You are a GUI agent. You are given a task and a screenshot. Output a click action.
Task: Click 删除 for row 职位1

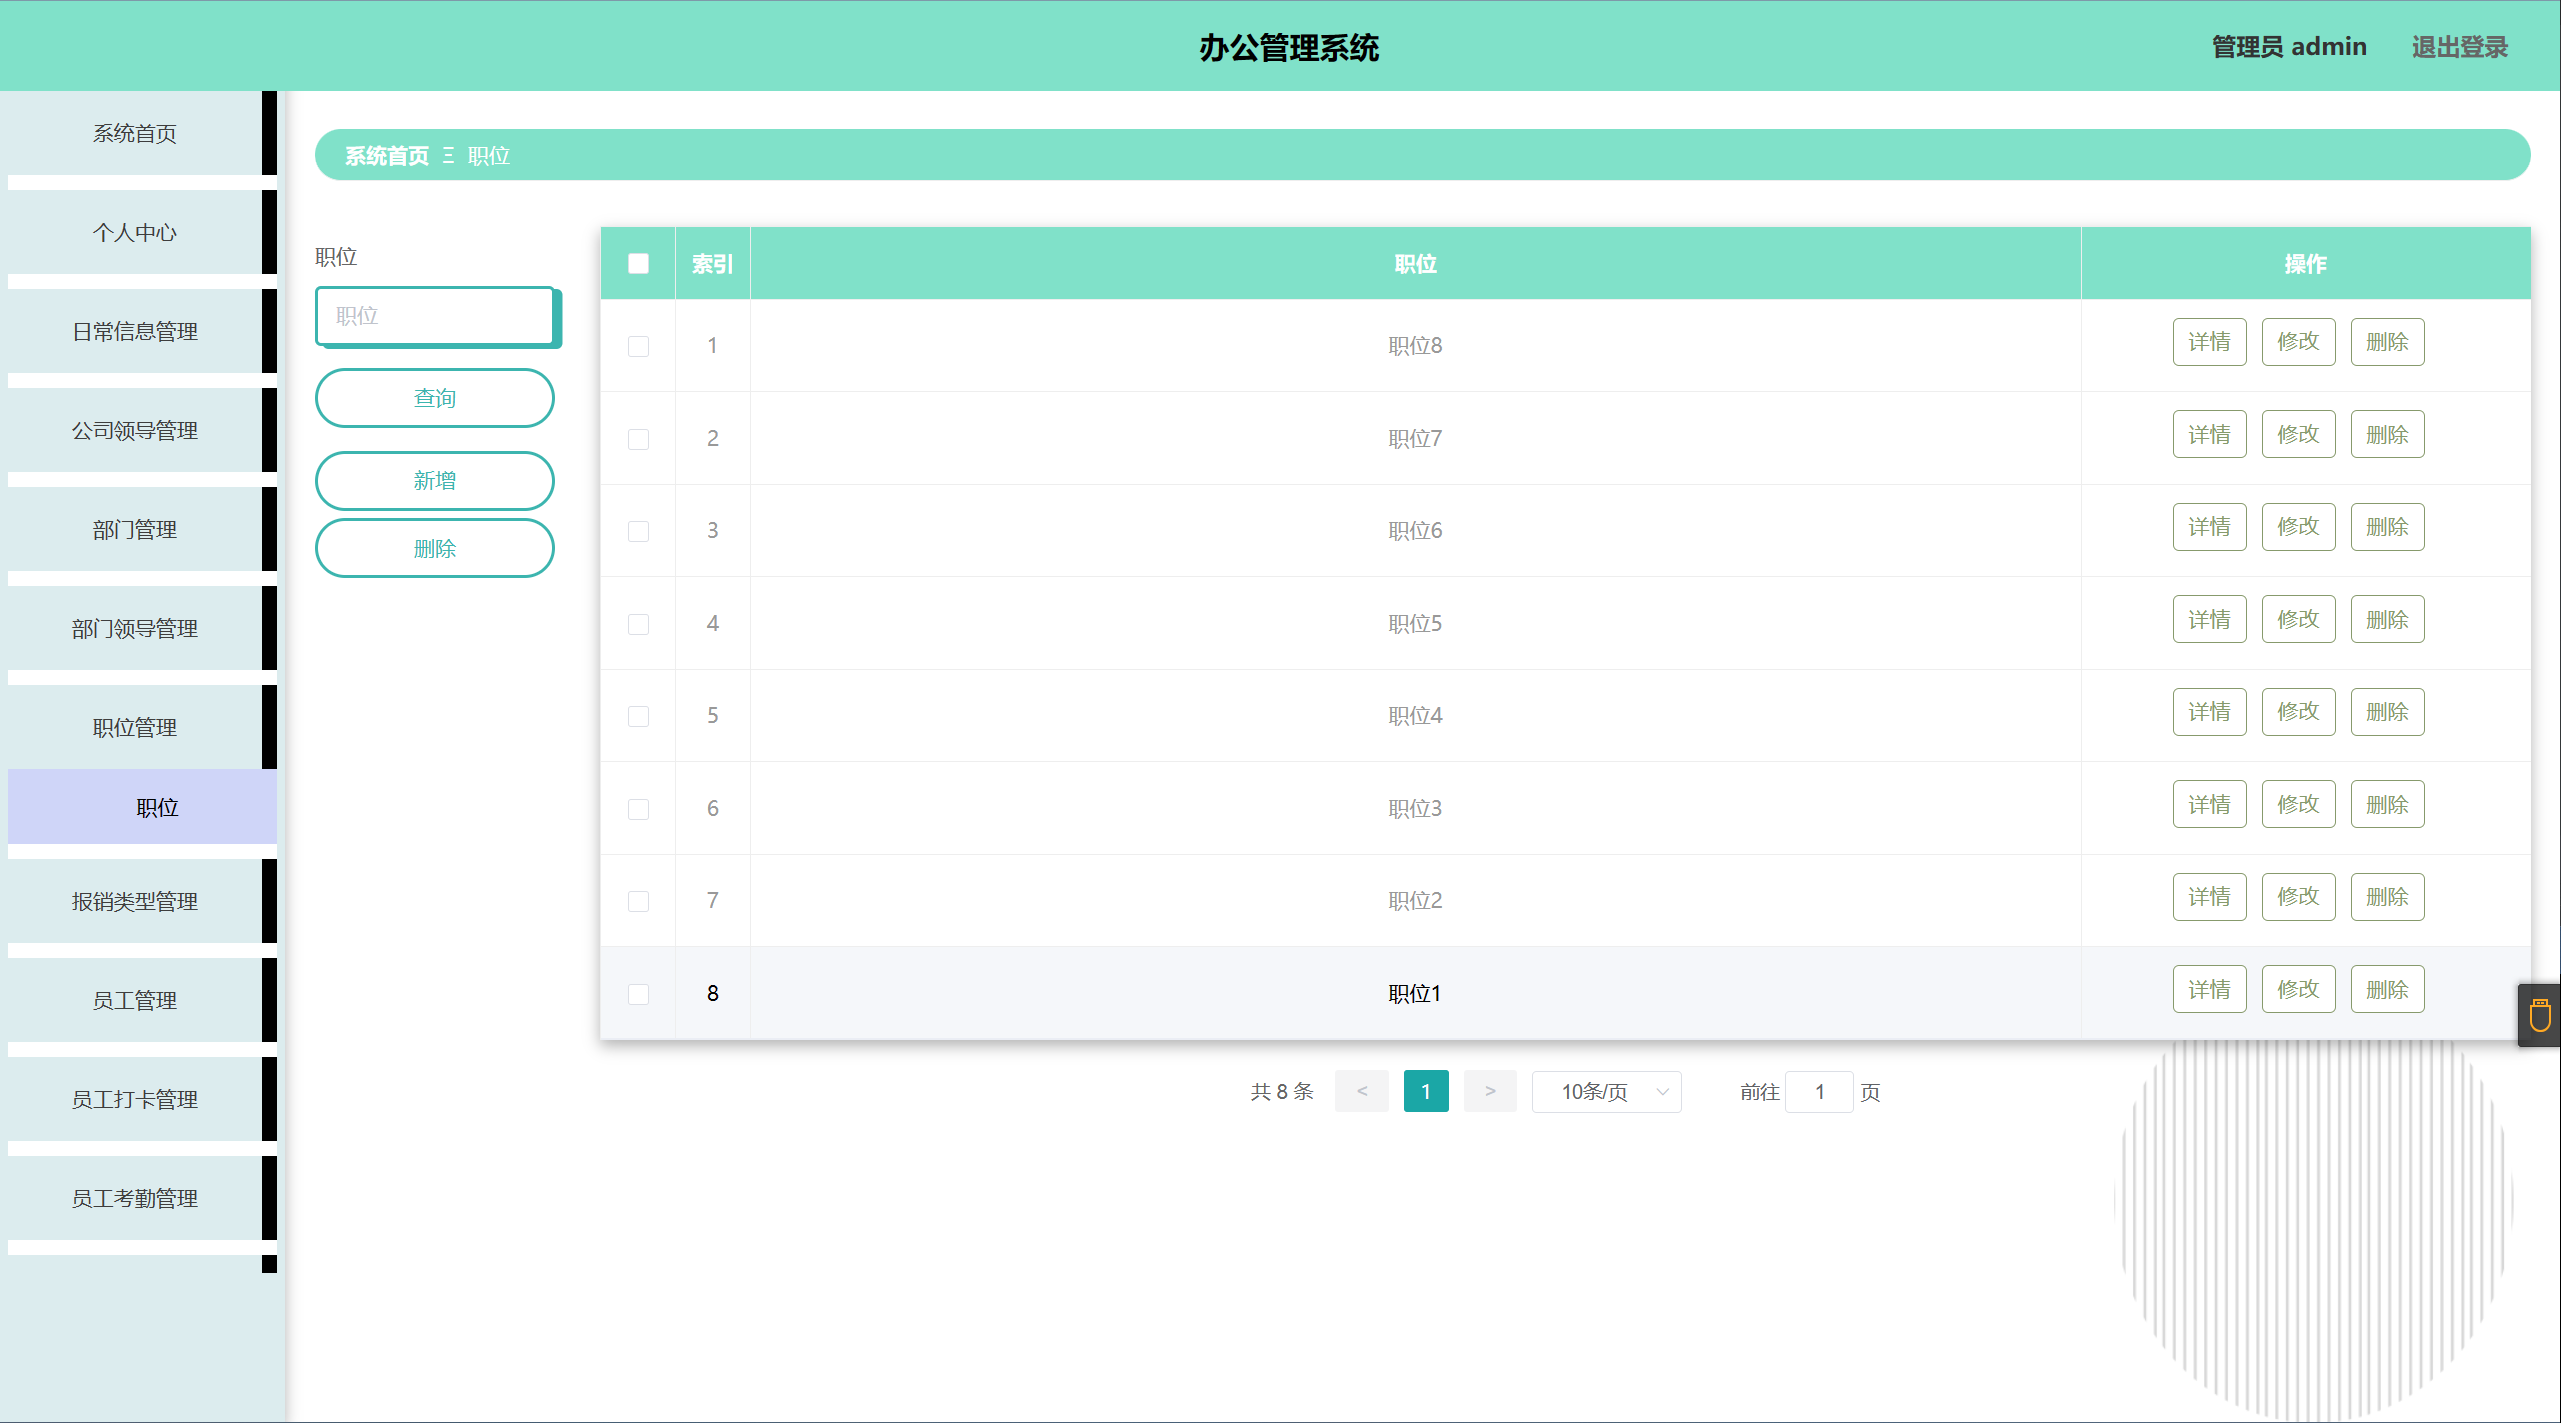tap(2387, 990)
